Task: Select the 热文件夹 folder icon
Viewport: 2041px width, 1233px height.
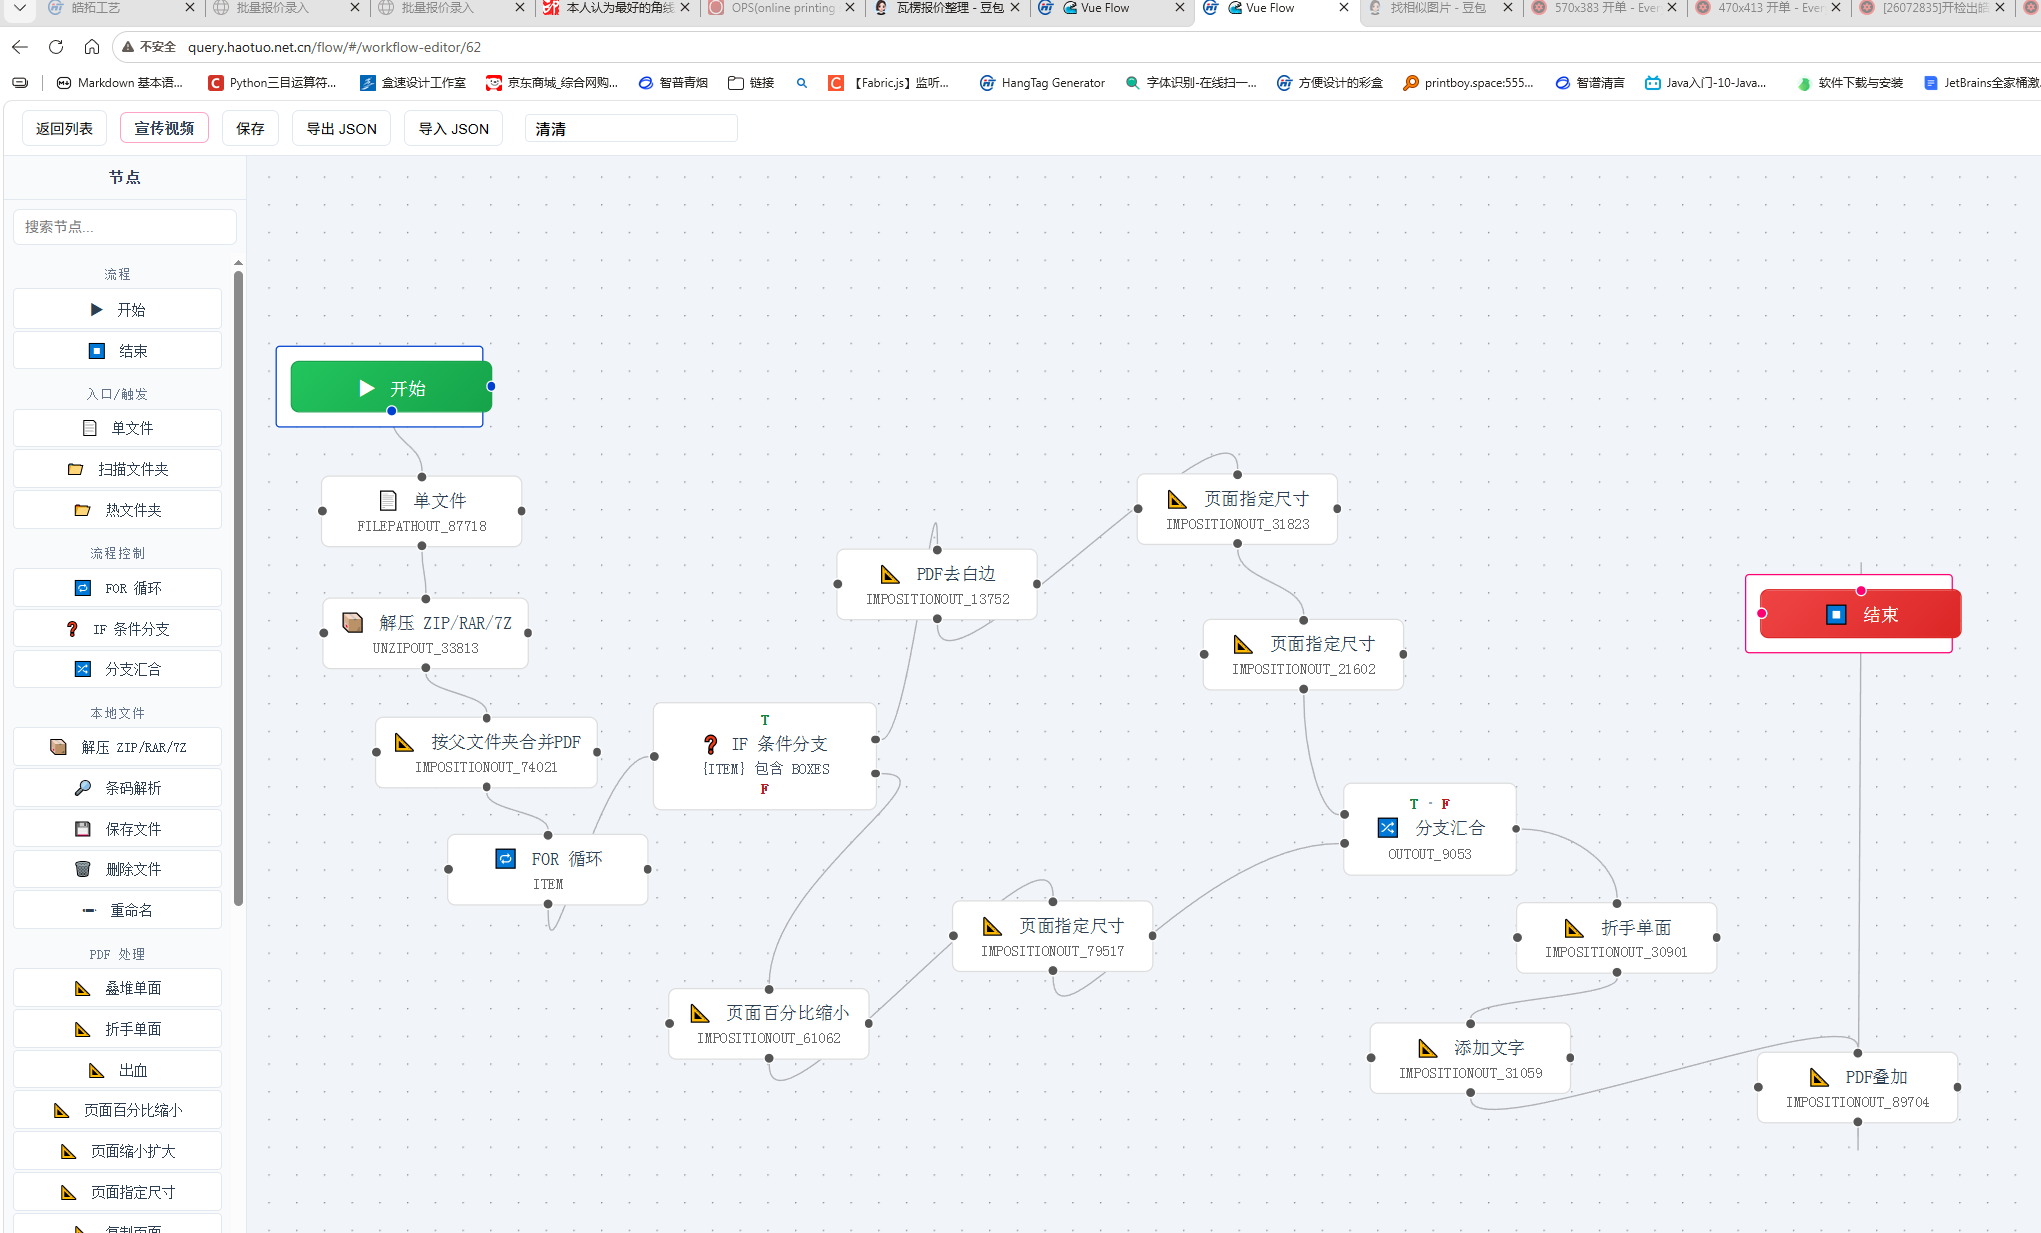Action: 82,510
